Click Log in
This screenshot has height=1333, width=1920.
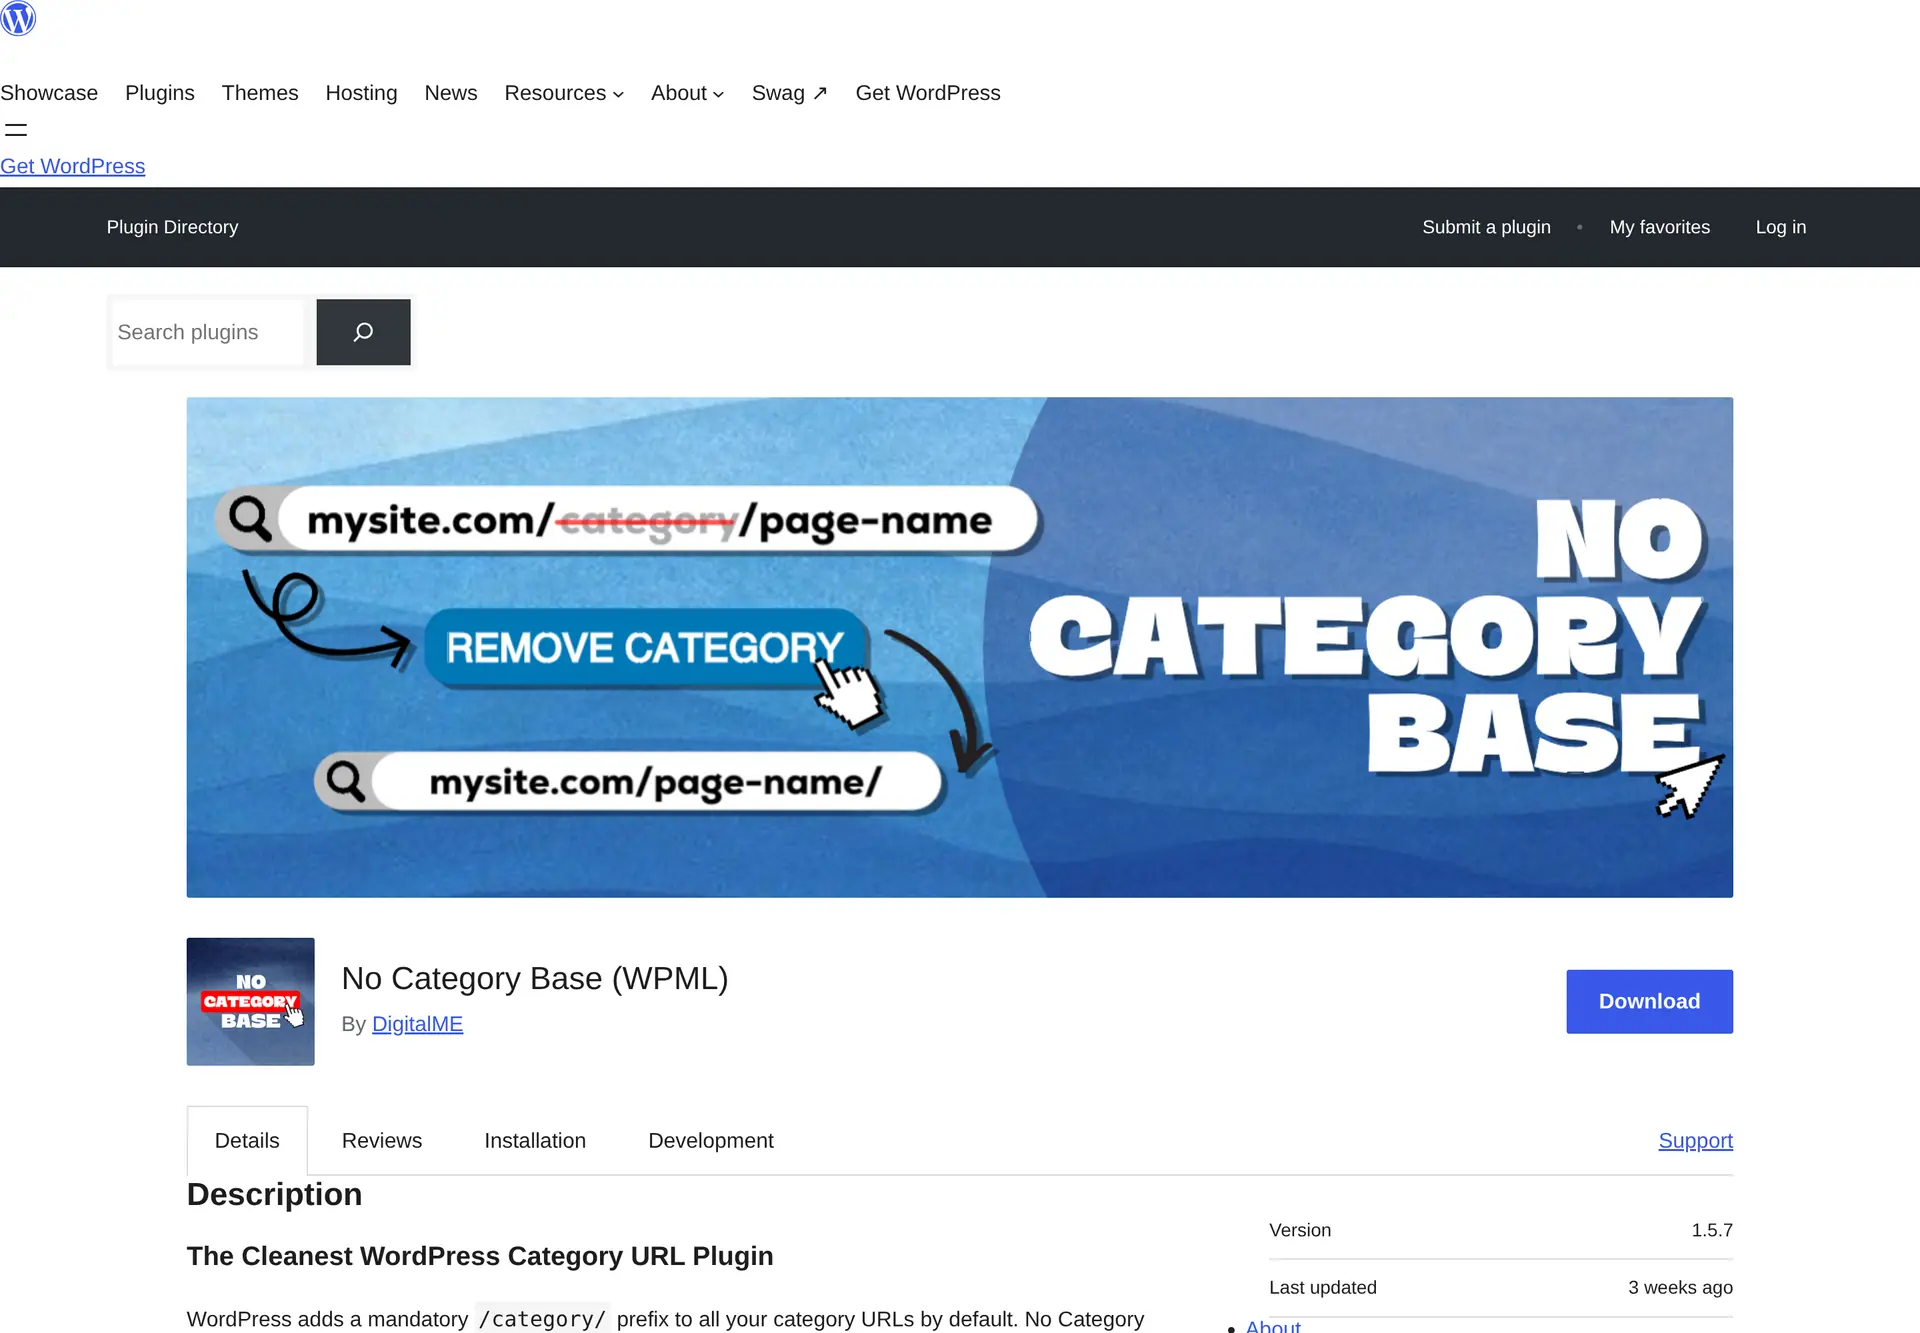[1781, 227]
